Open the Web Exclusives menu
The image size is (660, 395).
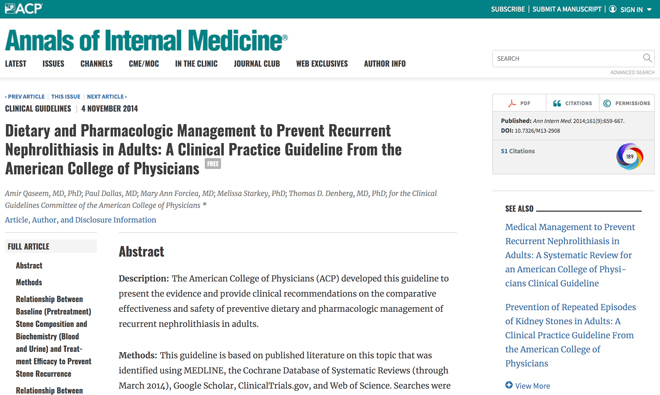322,64
